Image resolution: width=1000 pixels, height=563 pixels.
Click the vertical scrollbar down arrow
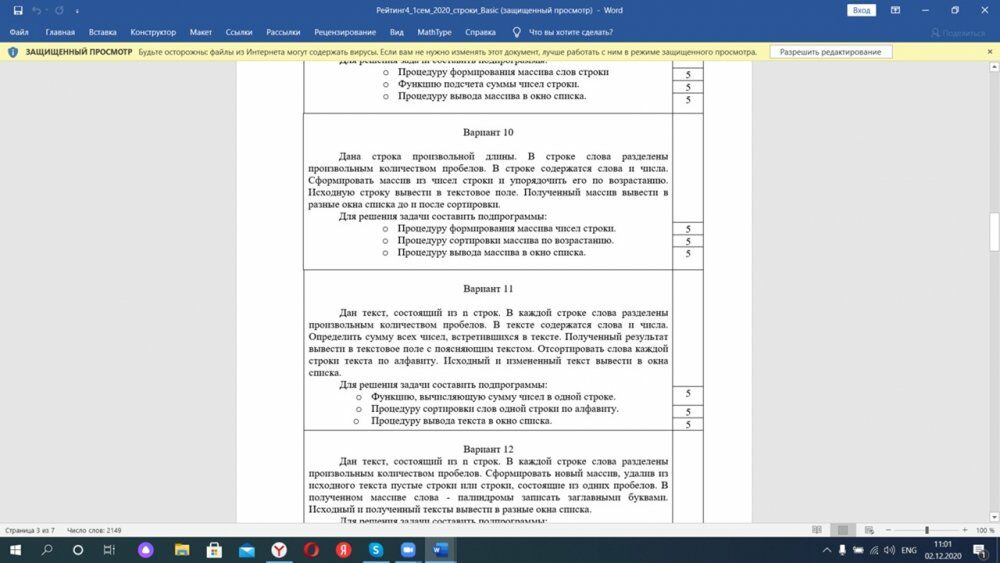pyautogui.click(x=994, y=517)
